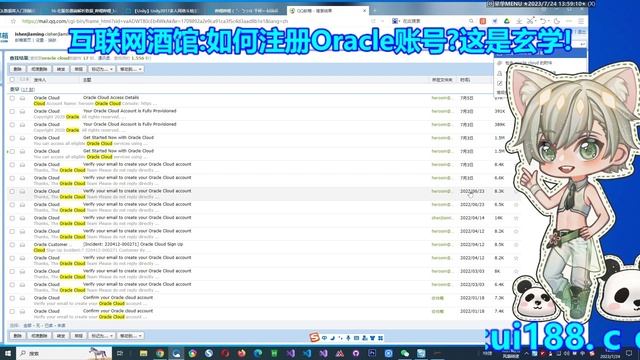Switch to the Unity browser tab
This screenshot has height=360, width=640.
pos(165,11)
